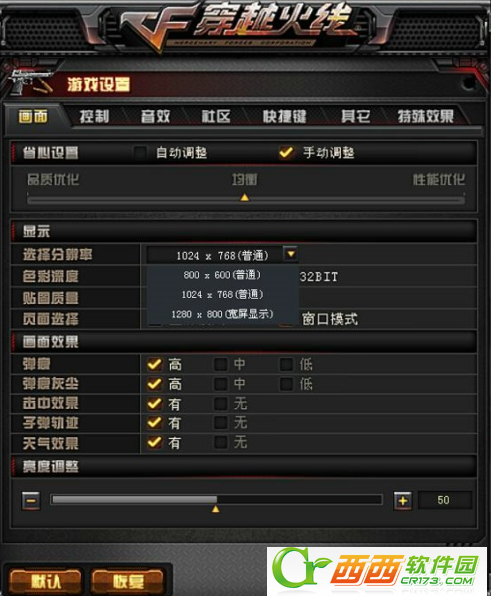
Task: Click the CF 穿越火线 logo
Action: coord(238,27)
